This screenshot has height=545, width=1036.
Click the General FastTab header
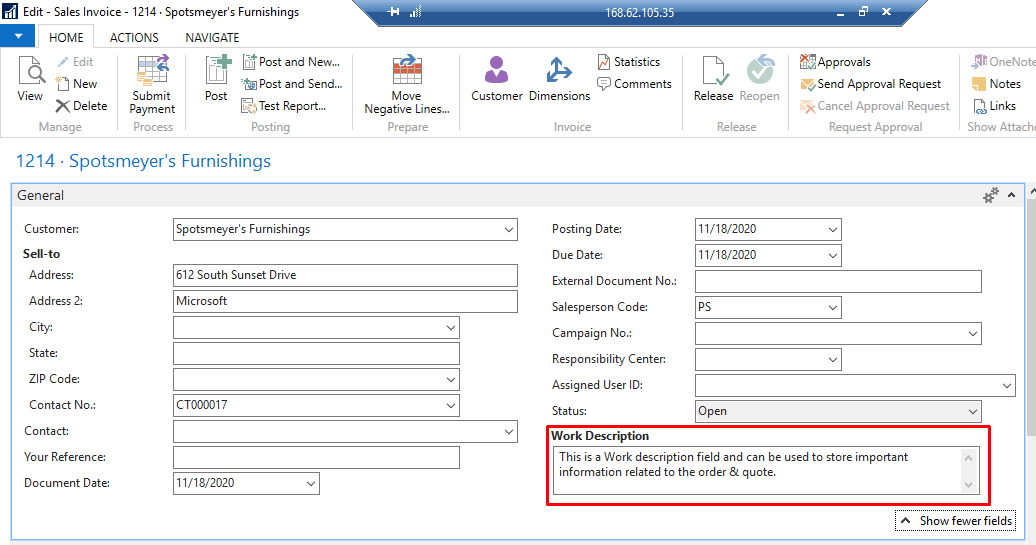518,196
